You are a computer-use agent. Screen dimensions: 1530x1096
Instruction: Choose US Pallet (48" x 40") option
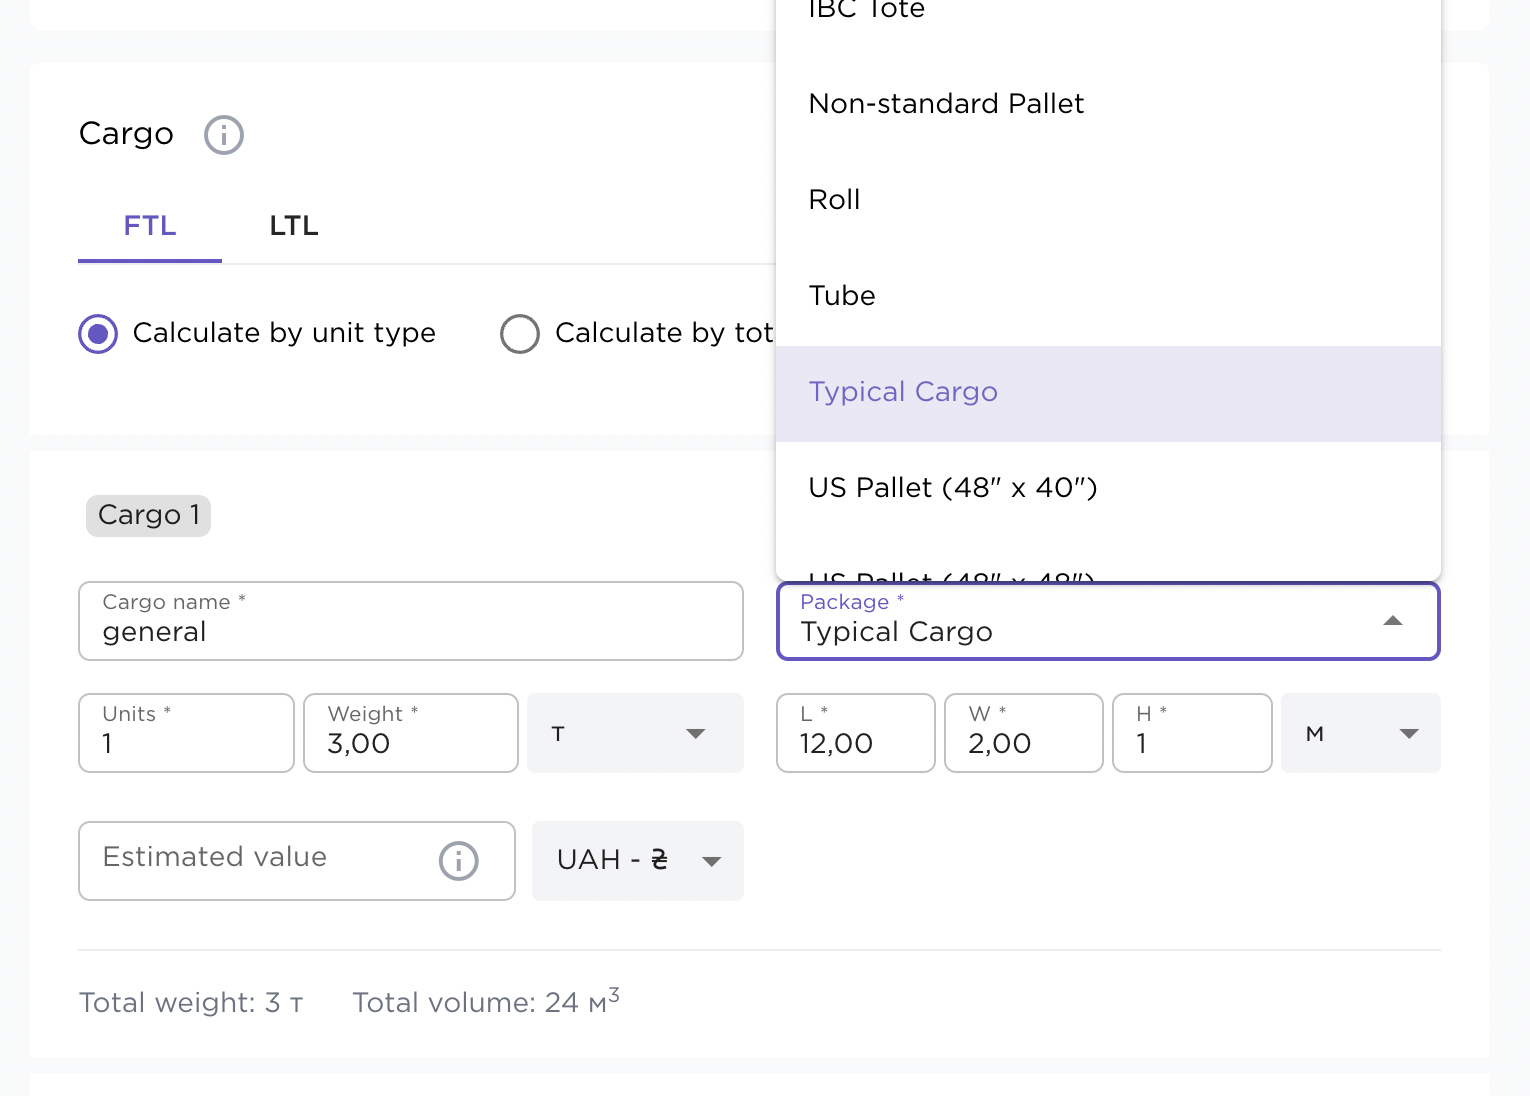point(1108,488)
